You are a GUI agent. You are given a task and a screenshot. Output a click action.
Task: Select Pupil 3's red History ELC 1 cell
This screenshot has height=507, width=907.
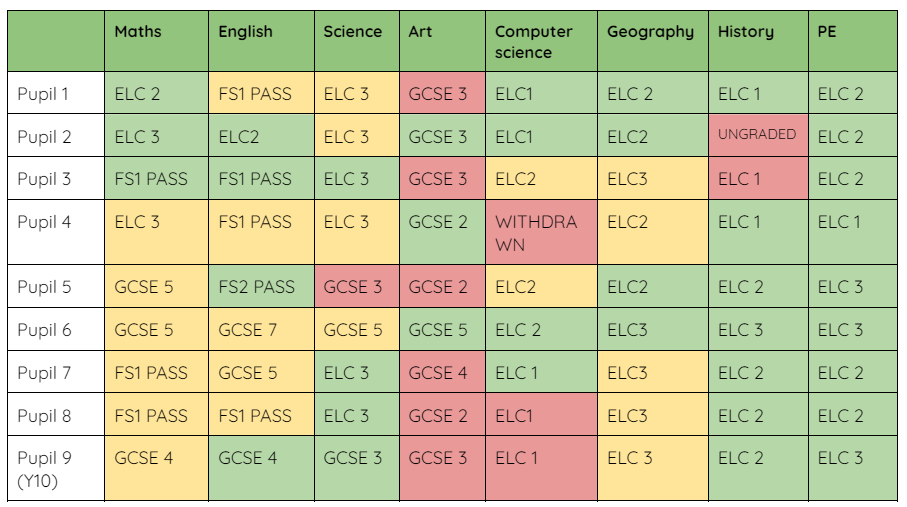click(x=740, y=179)
